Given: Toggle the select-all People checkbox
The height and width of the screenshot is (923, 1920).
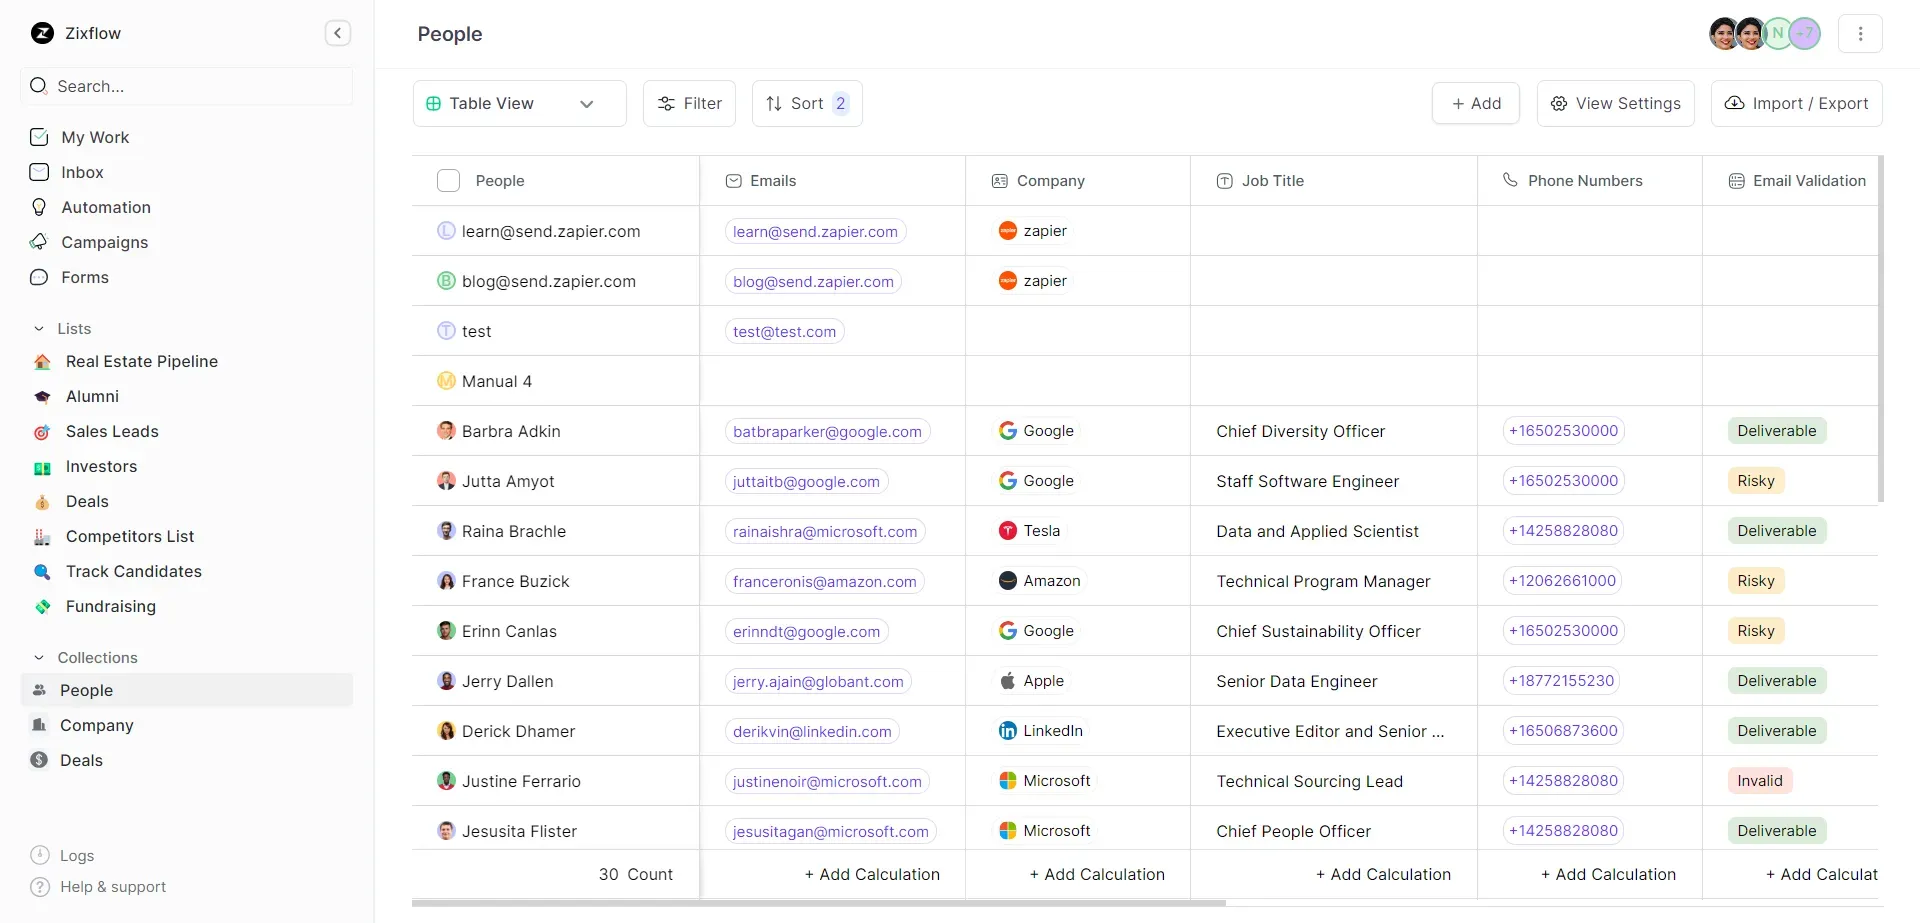Looking at the screenshot, I should (x=448, y=181).
